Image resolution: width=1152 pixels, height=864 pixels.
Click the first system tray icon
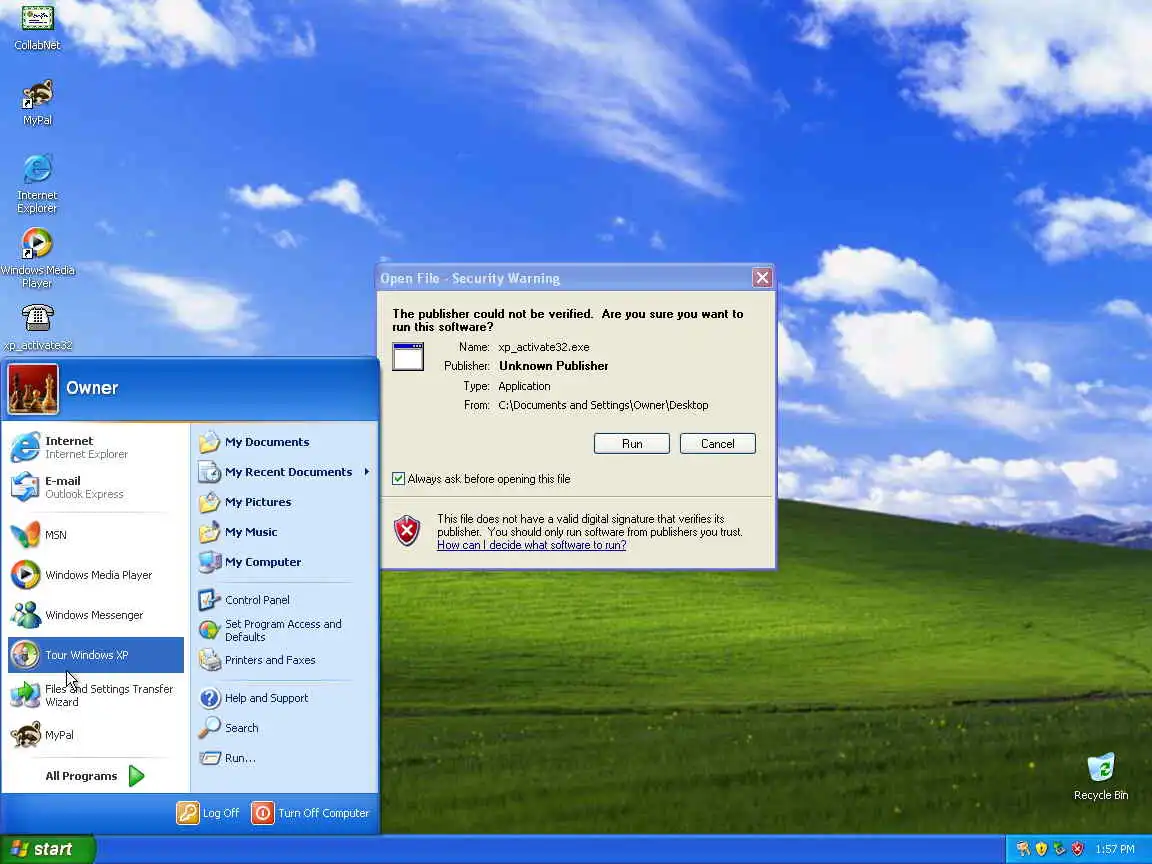tap(1023, 849)
